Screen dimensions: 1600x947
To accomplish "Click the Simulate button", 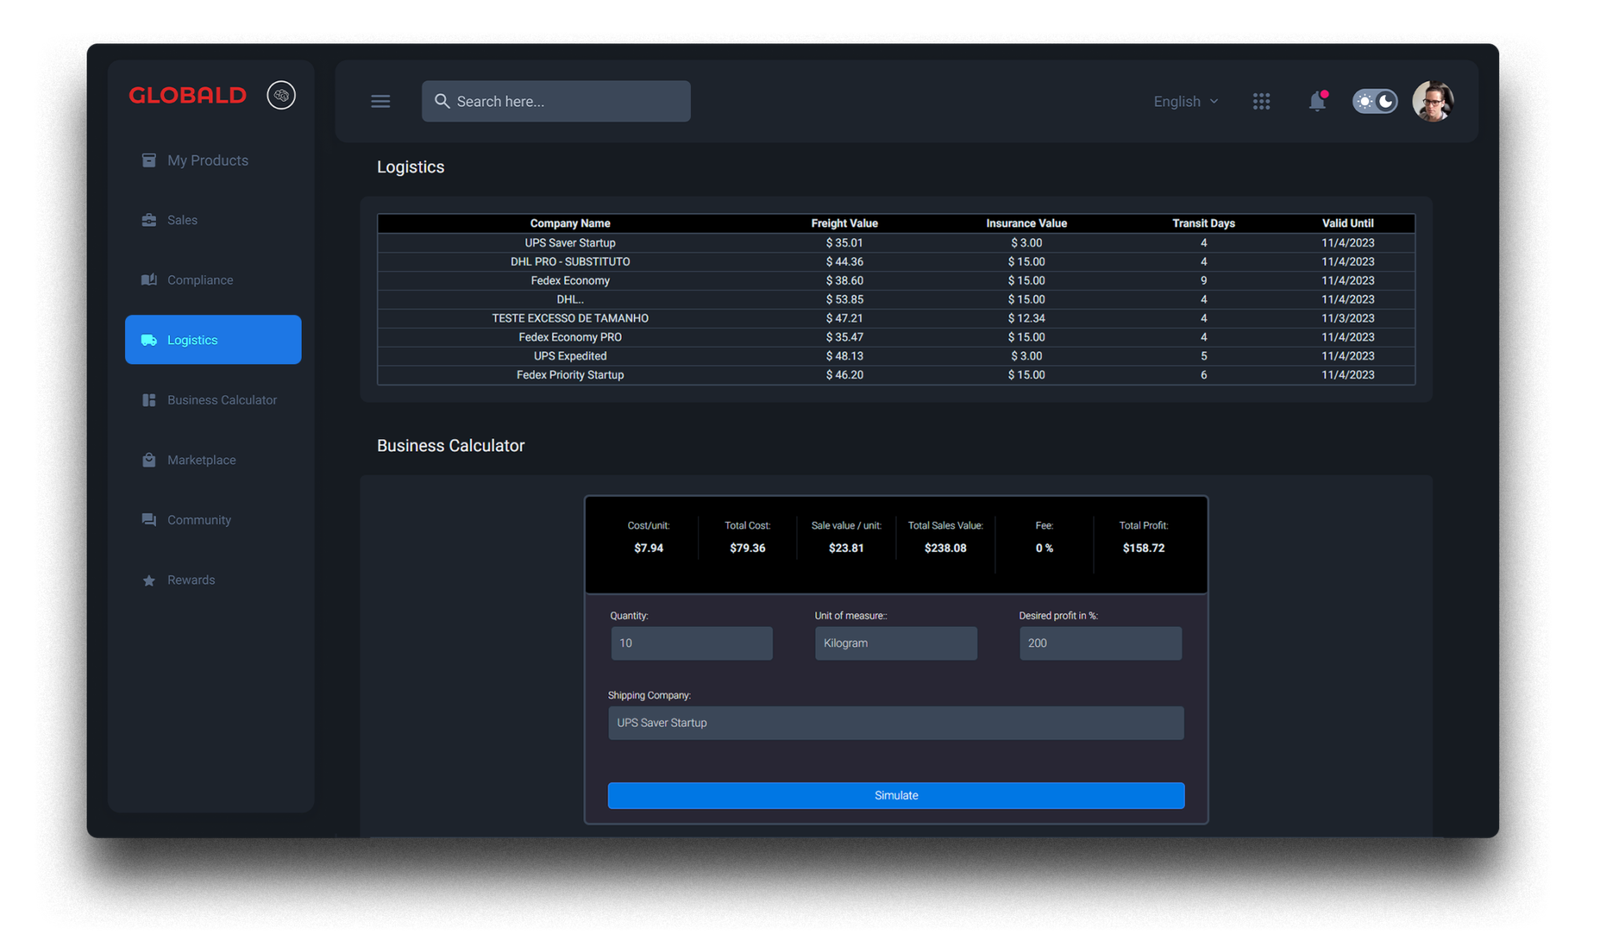I will coord(896,795).
